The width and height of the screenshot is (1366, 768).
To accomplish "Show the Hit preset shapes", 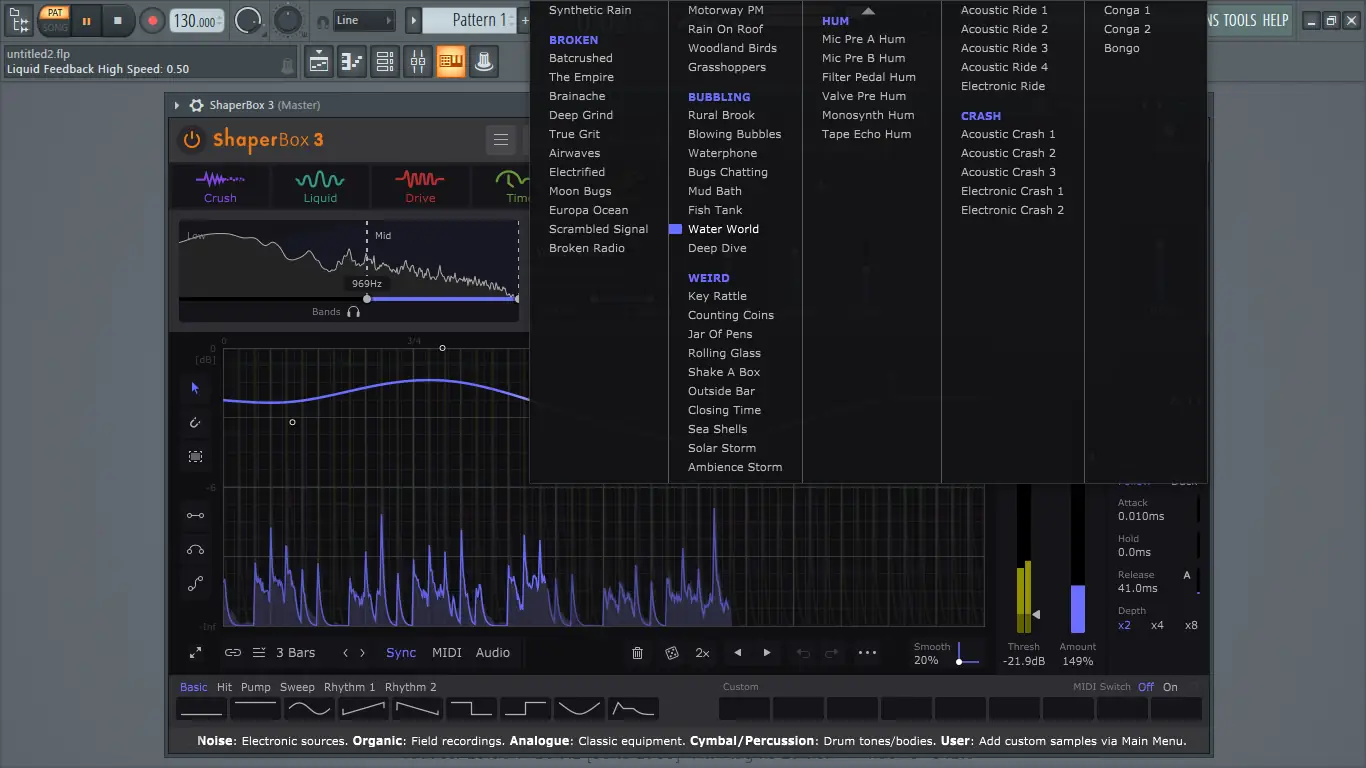I will click(224, 687).
